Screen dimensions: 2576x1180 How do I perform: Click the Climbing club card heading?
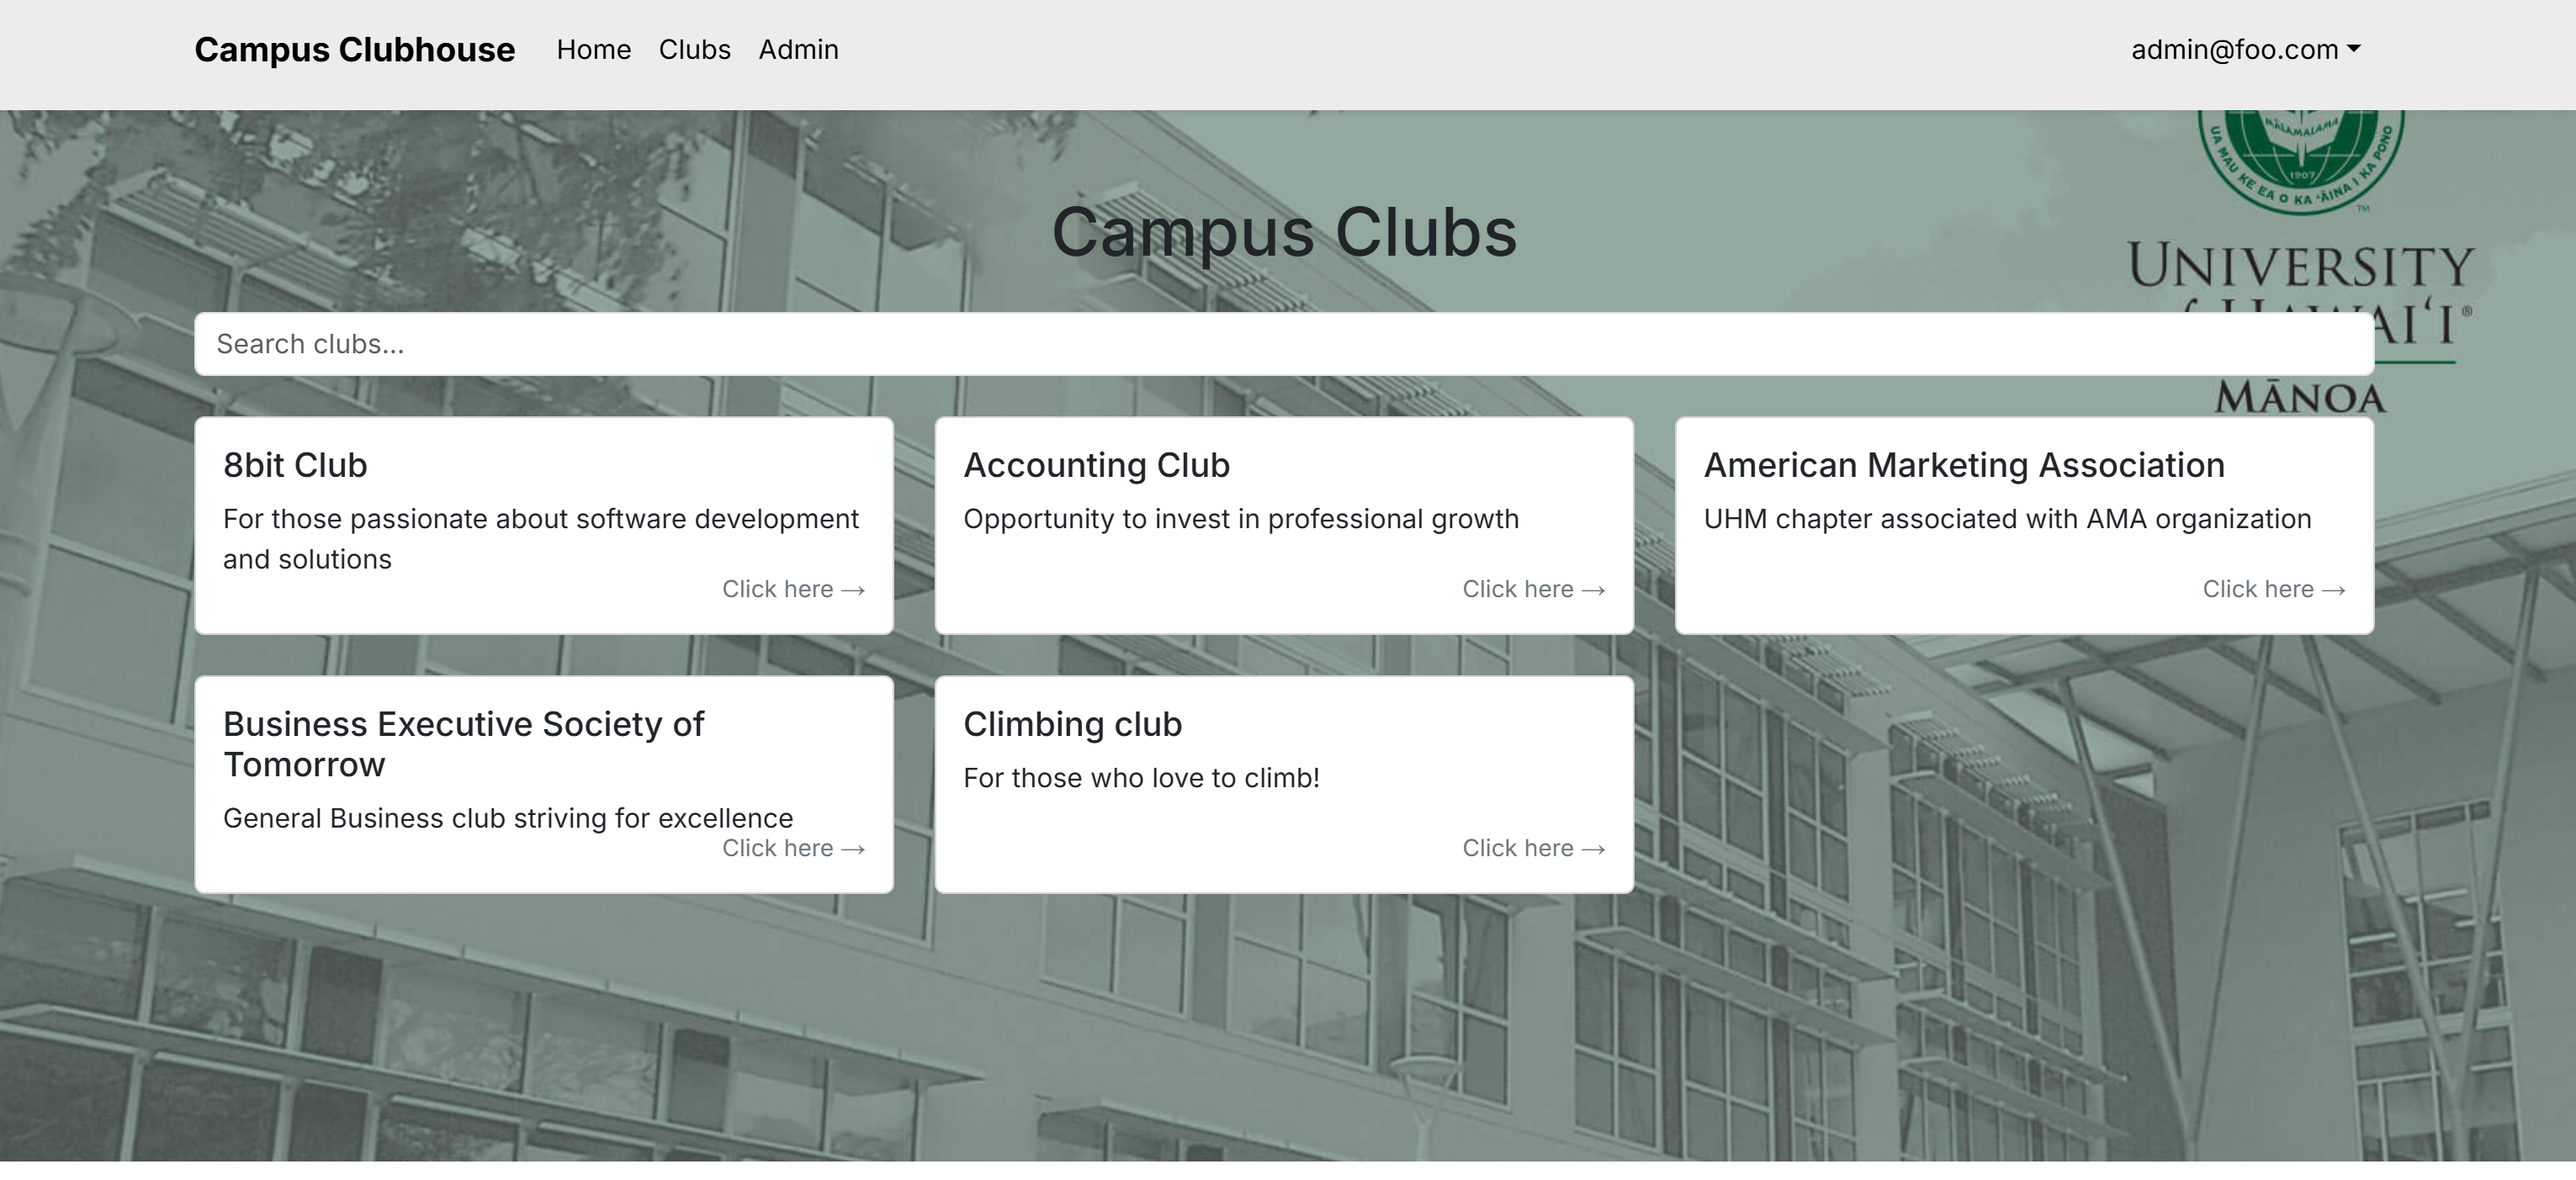tap(1072, 723)
